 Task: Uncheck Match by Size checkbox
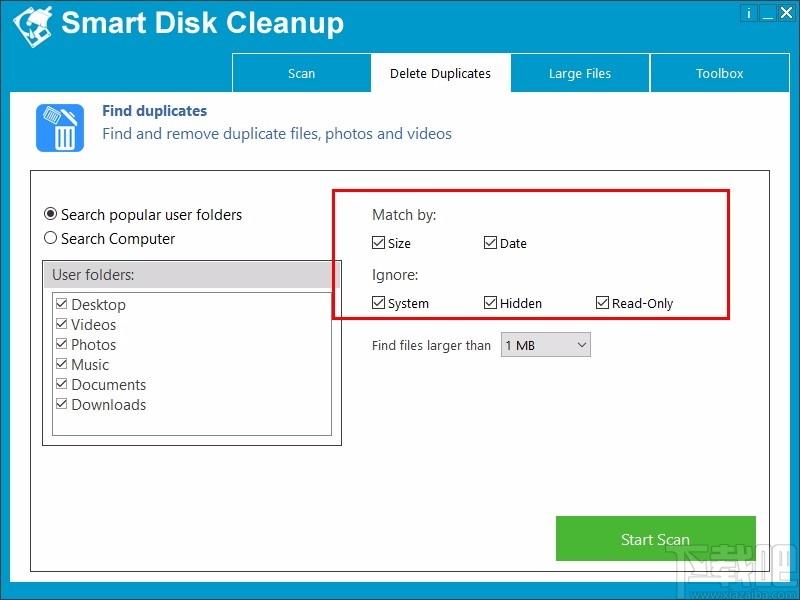tap(378, 243)
